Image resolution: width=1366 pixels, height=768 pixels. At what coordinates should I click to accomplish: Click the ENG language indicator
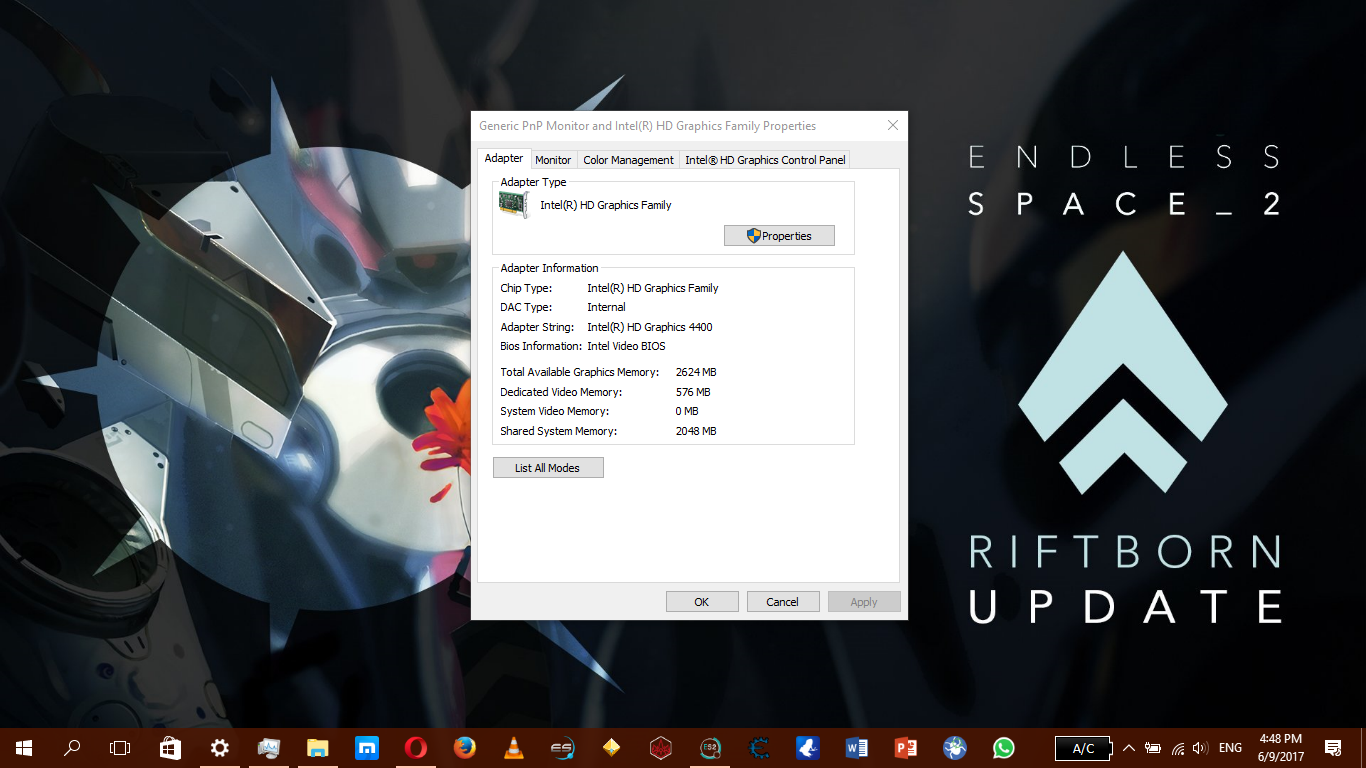pyautogui.click(x=1231, y=748)
